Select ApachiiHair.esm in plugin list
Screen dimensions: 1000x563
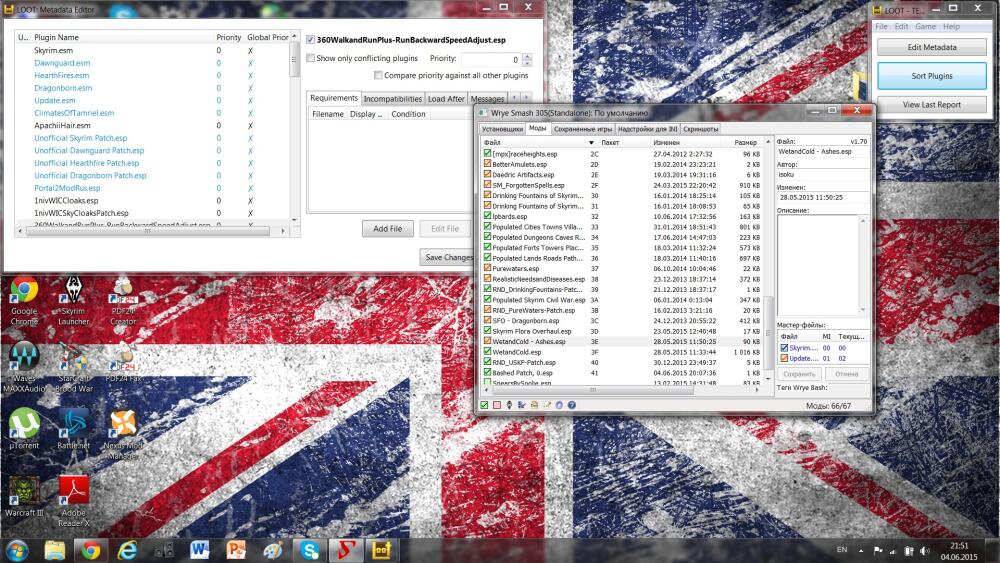[62, 125]
